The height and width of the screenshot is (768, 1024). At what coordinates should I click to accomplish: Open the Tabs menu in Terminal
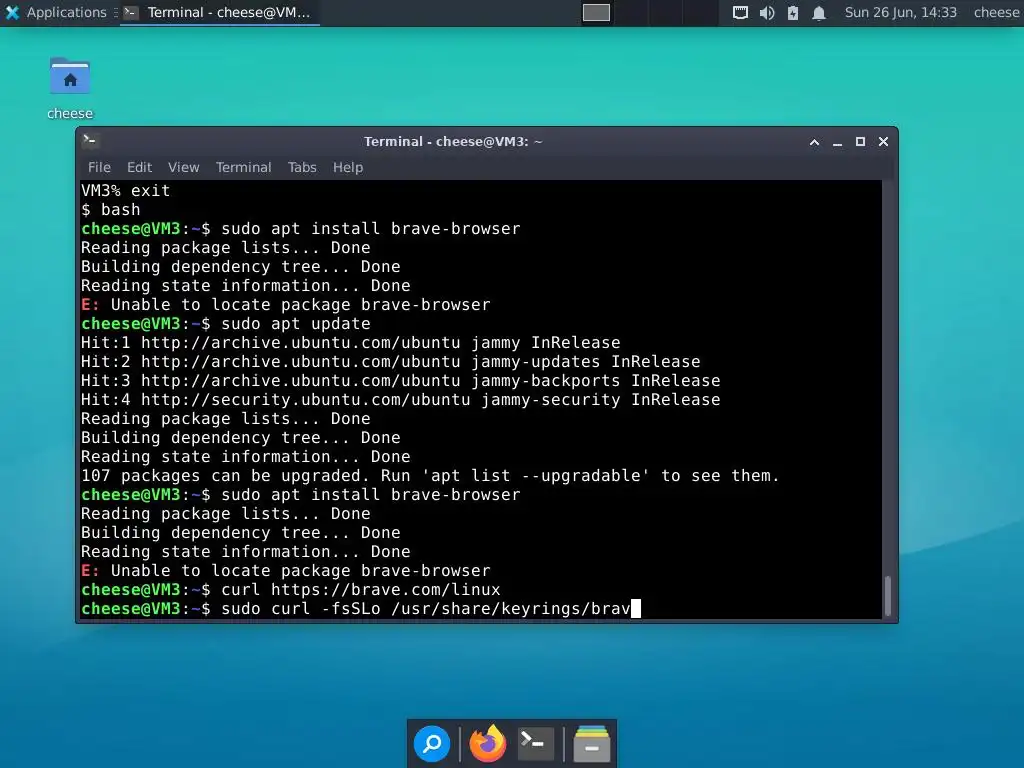pos(302,167)
